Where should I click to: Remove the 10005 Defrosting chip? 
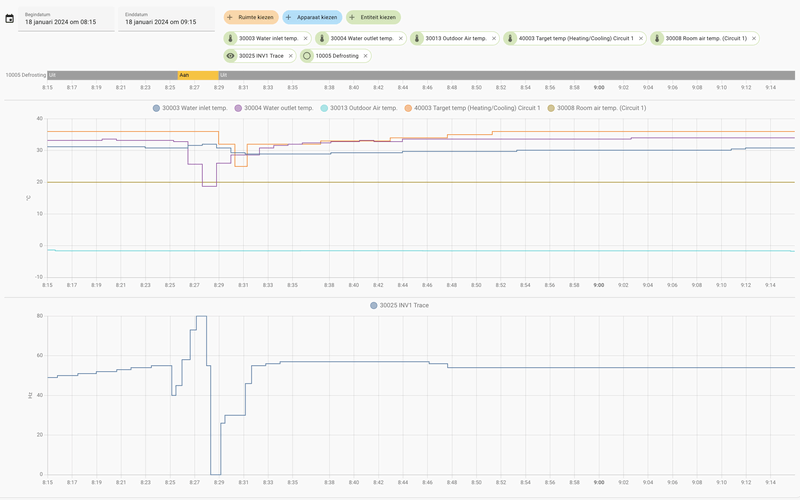pos(365,56)
